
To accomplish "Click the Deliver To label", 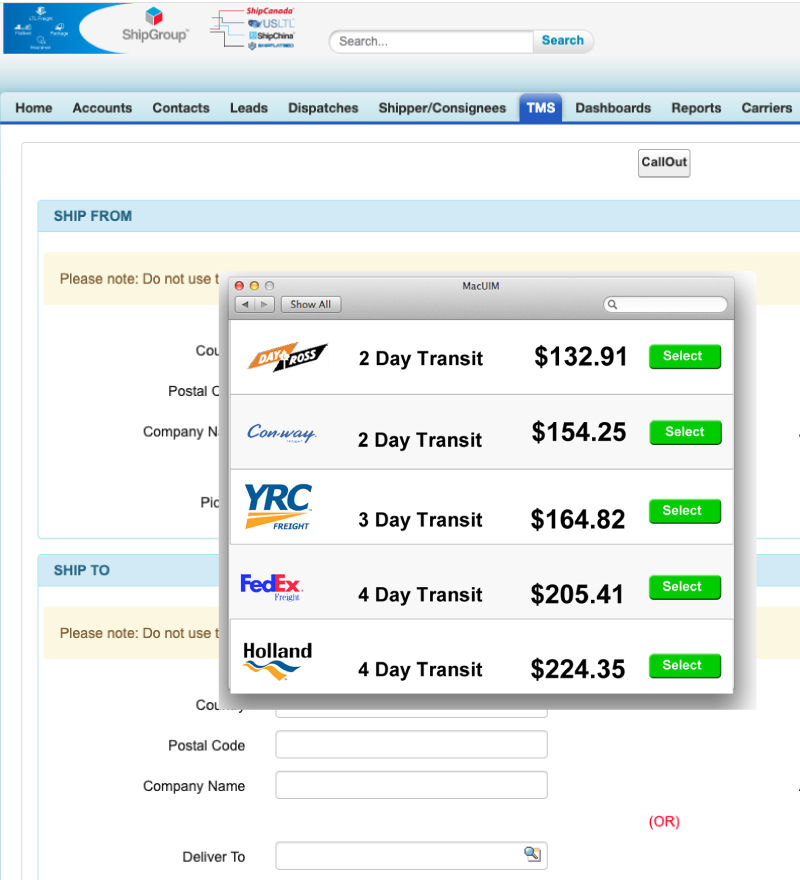I will point(213,857).
